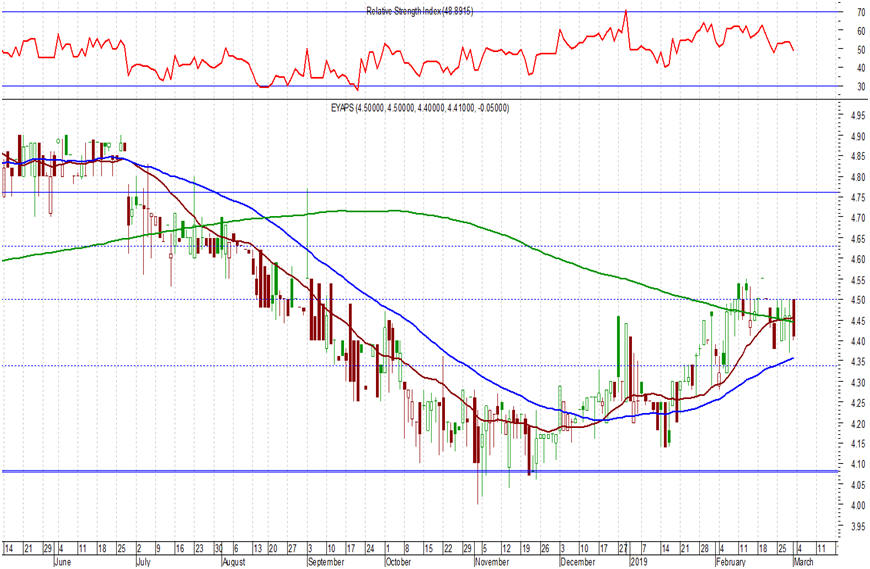
Task: Click the 3.95 price axis label
Action: (858, 526)
